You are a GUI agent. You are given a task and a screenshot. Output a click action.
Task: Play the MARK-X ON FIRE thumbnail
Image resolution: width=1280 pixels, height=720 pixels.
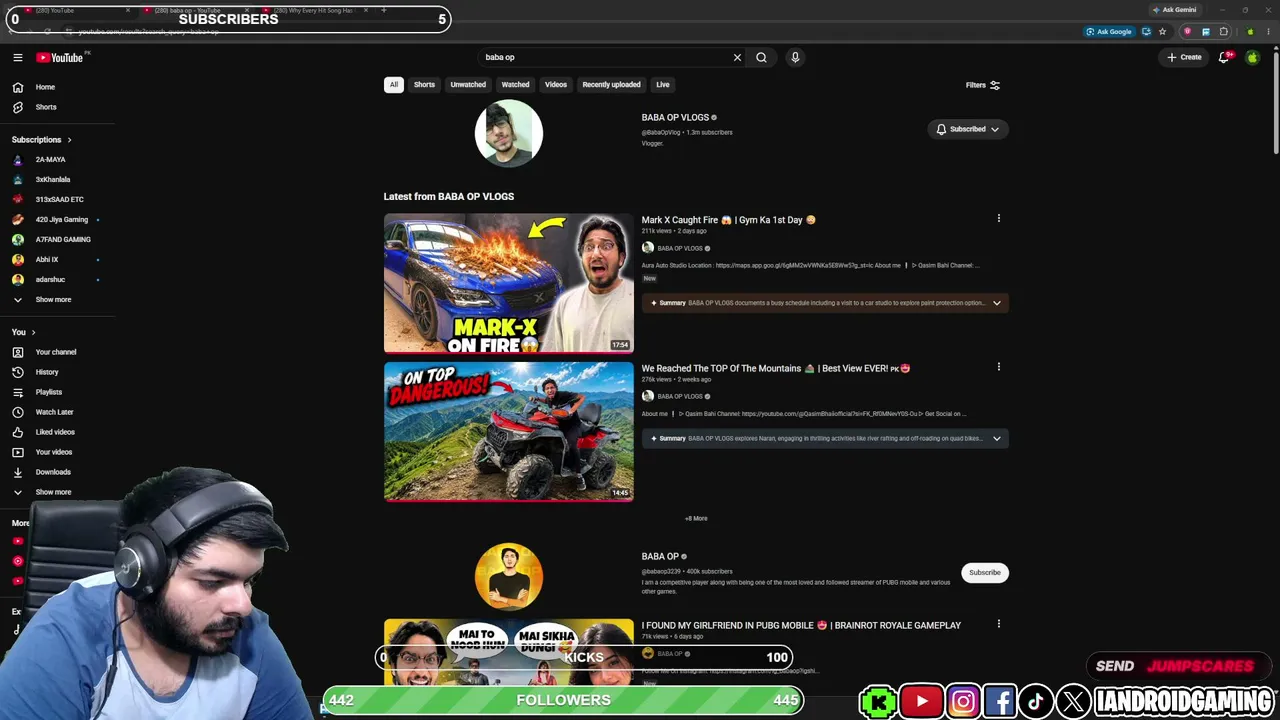tap(509, 283)
